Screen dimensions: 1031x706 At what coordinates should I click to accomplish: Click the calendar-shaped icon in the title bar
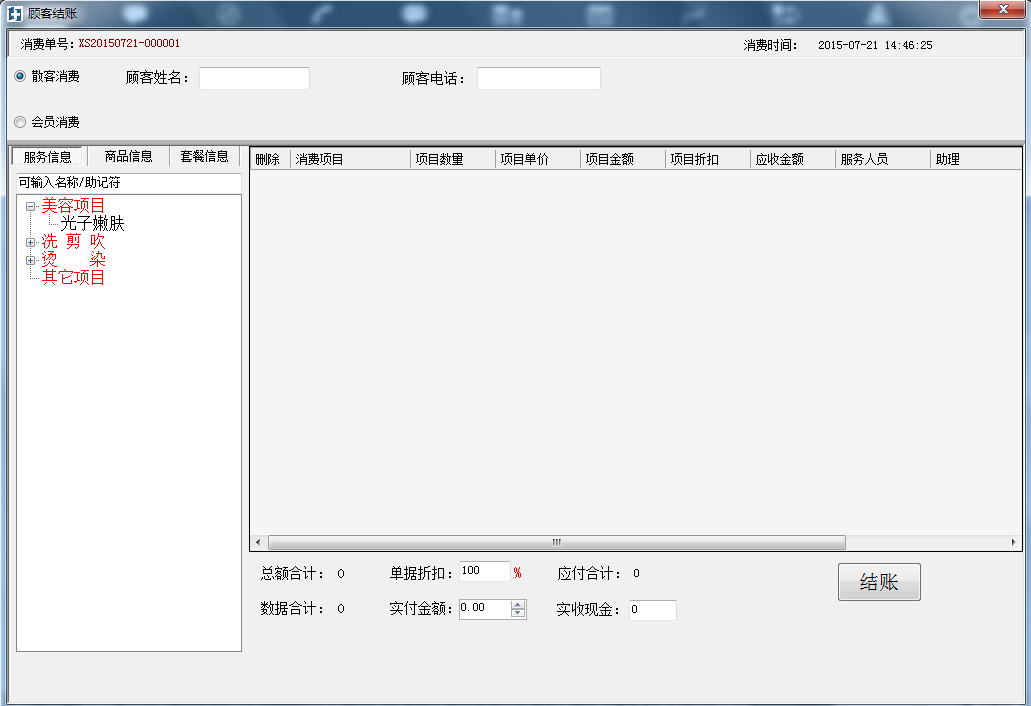coord(600,13)
